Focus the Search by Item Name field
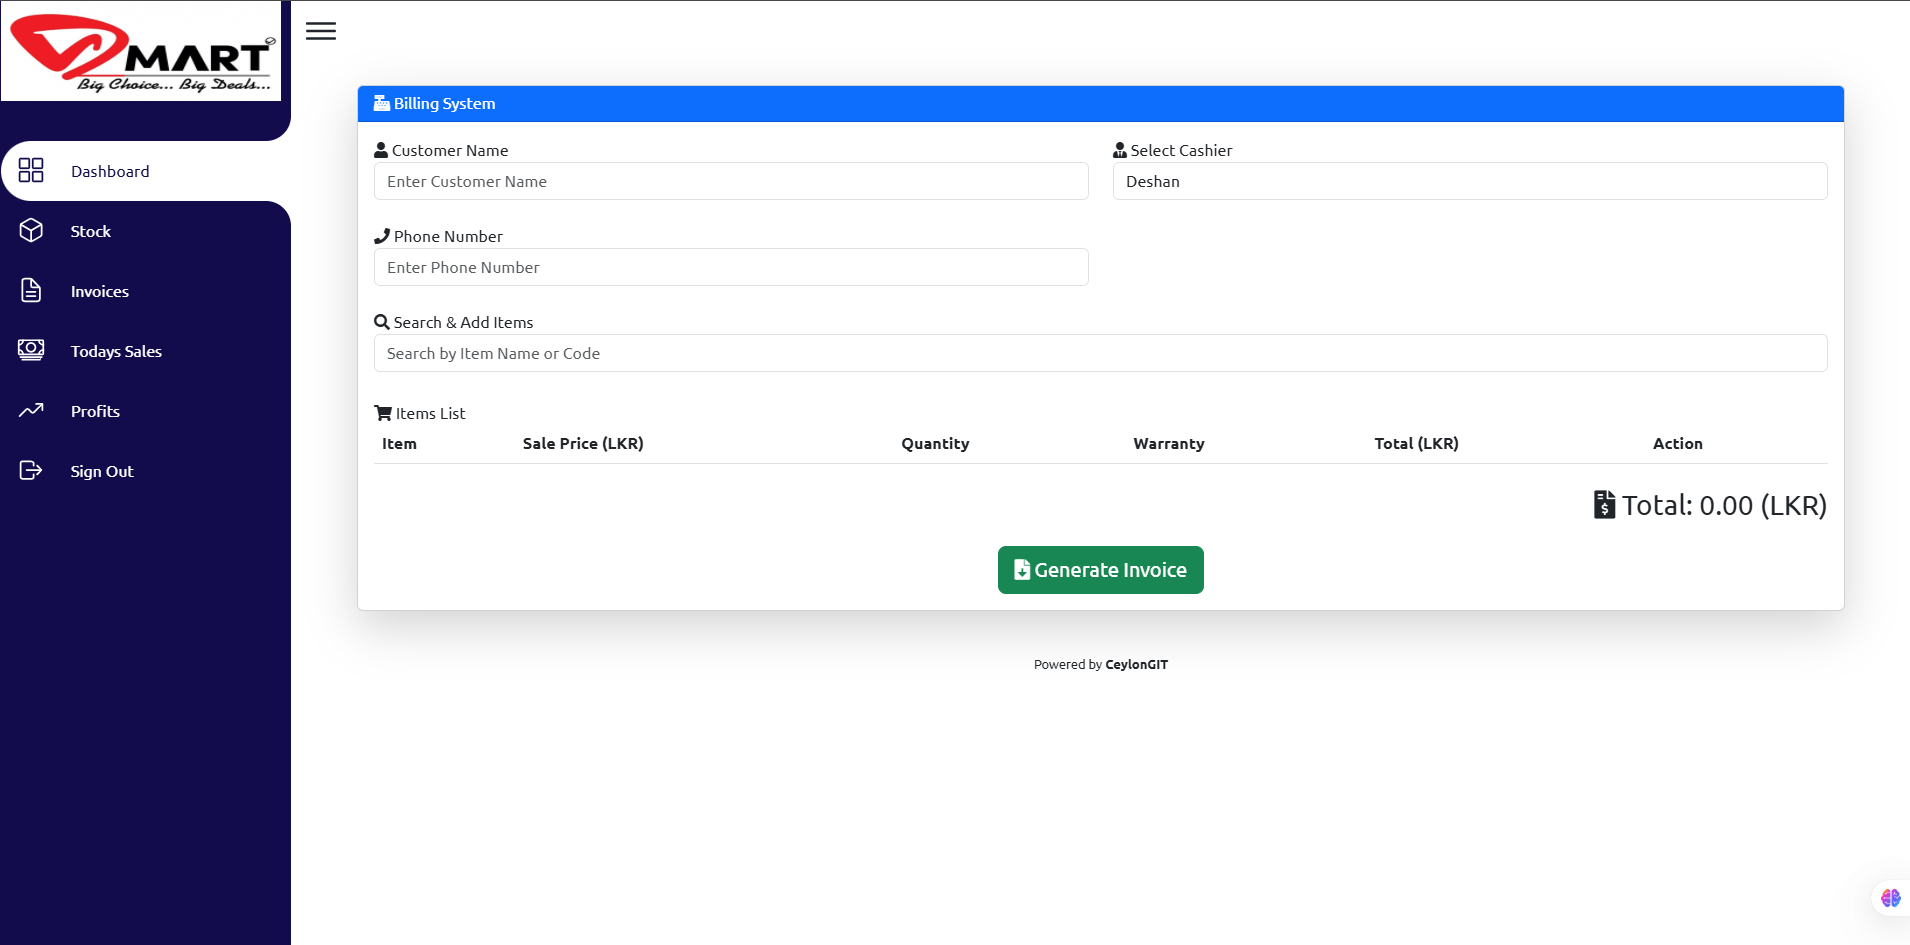 (1100, 354)
